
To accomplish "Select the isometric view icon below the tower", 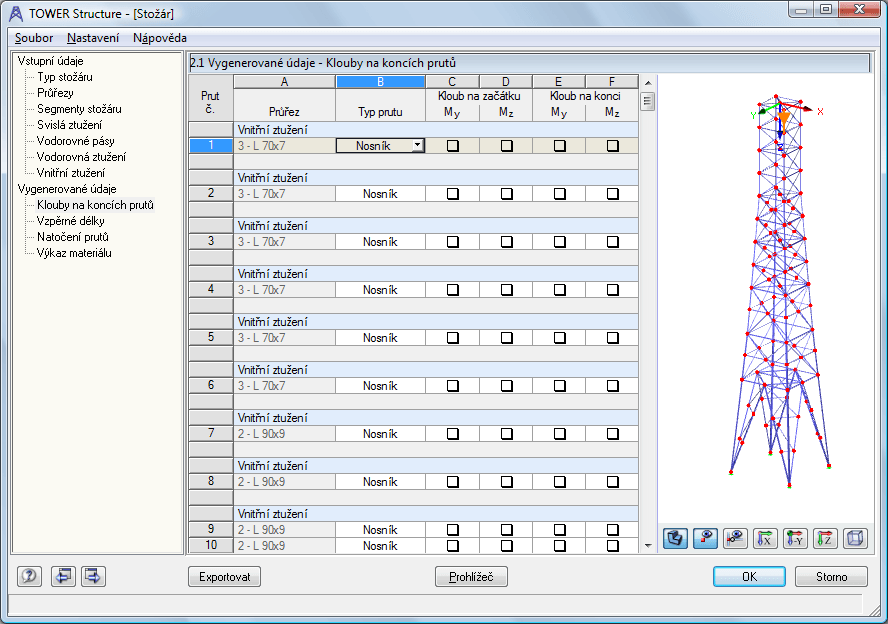I will [674, 538].
